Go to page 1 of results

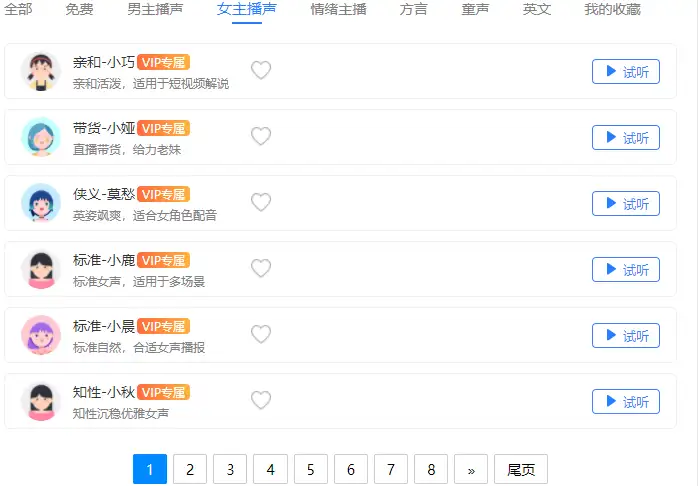pyautogui.click(x=150, y=469)
